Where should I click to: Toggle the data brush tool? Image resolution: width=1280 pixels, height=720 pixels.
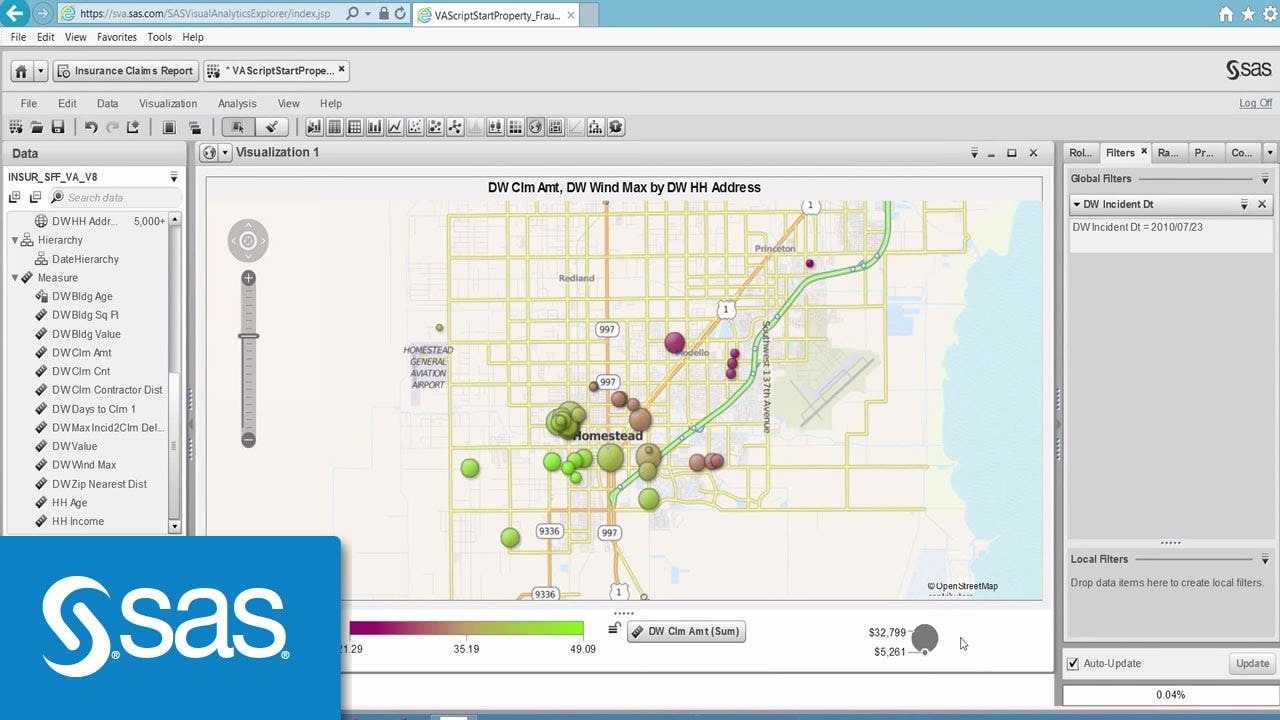coord(270,127)
